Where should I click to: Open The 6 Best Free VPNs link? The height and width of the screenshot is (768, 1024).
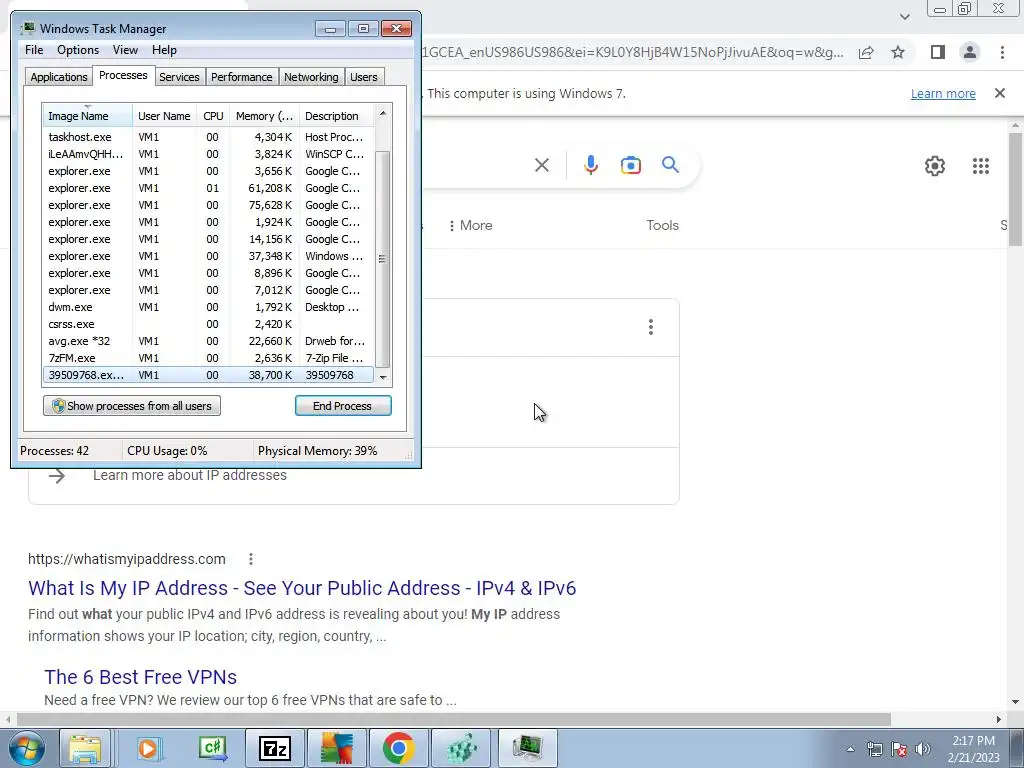point(140,677)
